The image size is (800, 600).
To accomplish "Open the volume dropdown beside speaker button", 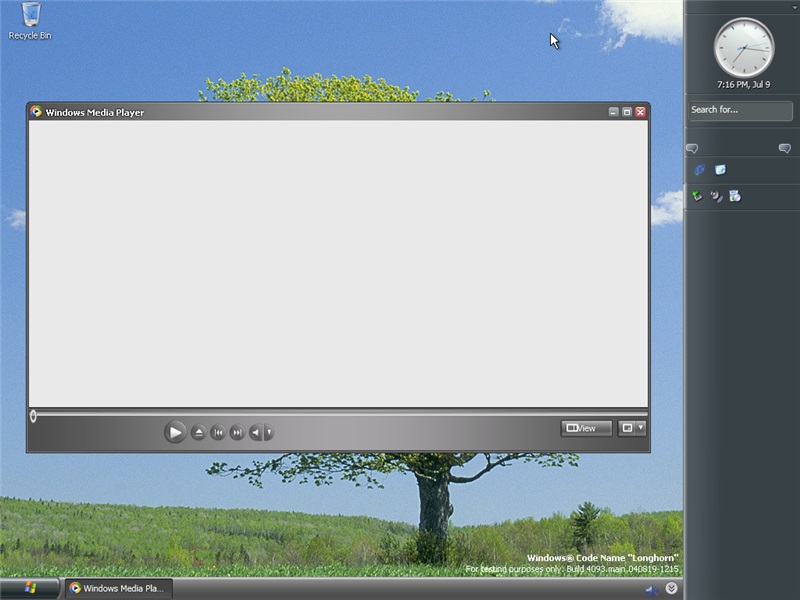I will [269, 433].
